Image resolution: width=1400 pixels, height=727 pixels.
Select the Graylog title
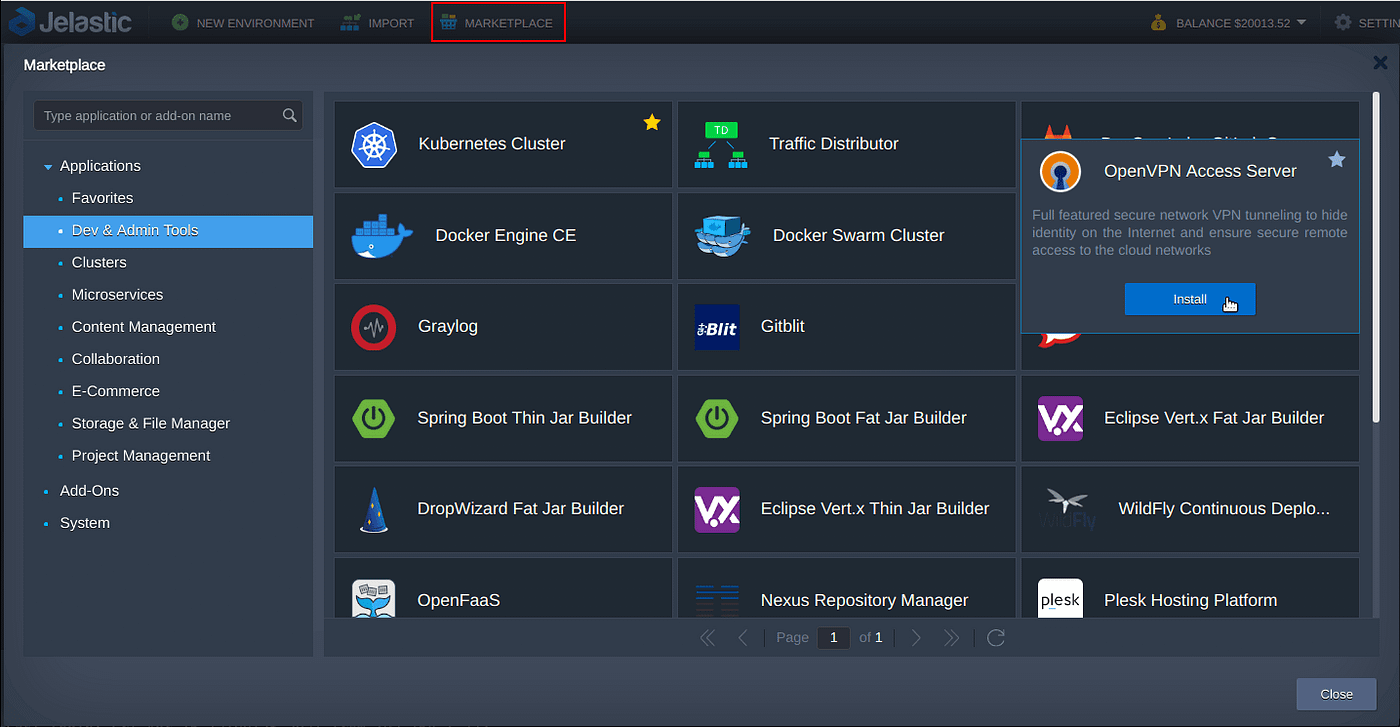(x=448, y=327)
